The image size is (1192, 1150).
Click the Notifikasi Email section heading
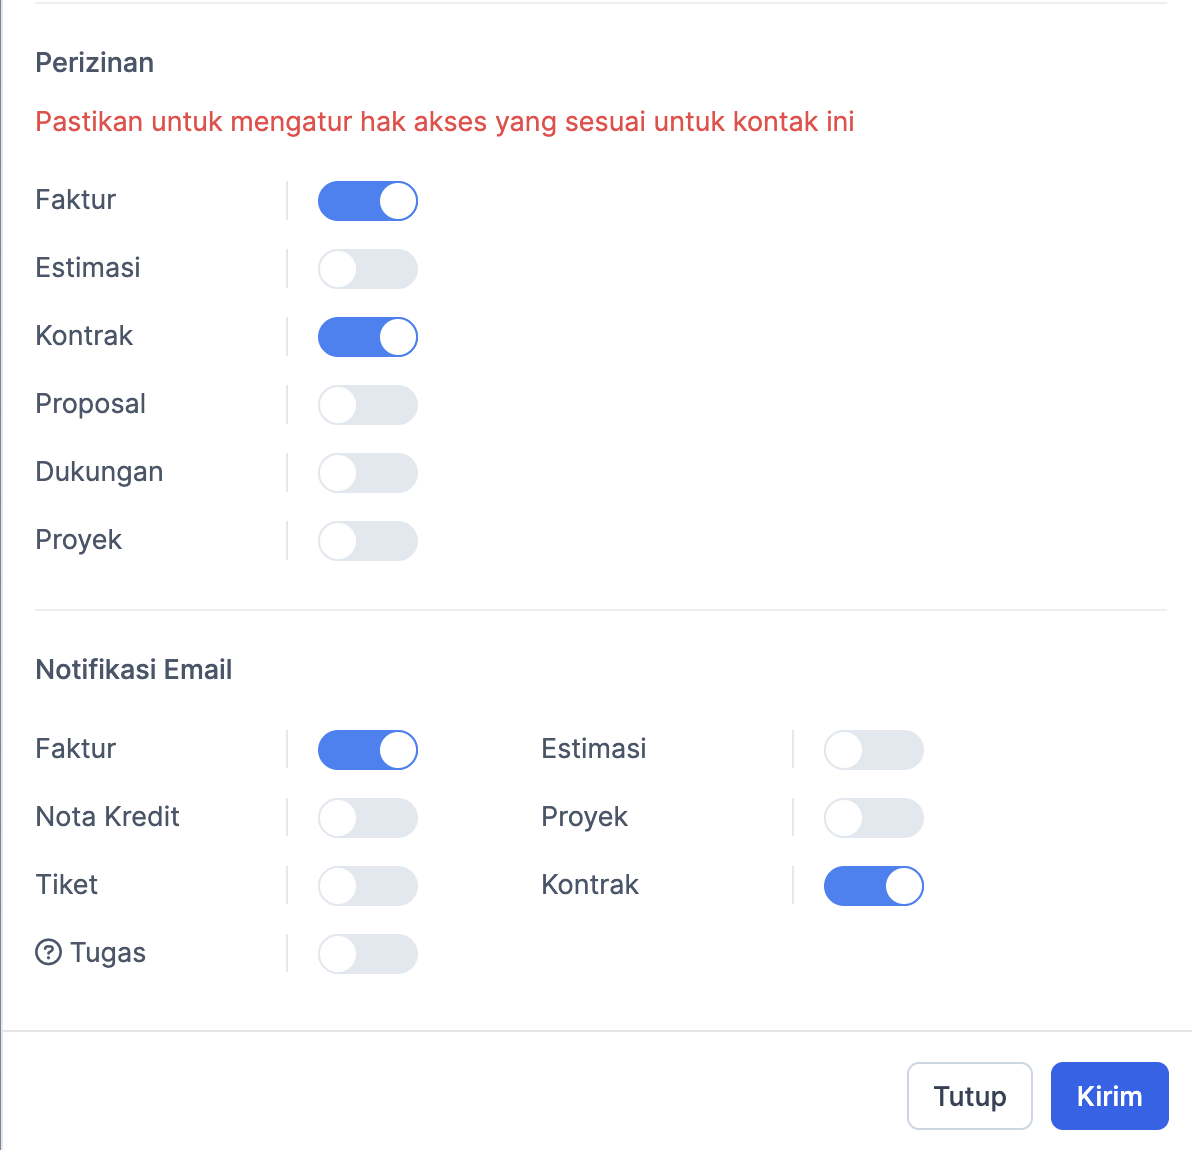coord(134,670)
